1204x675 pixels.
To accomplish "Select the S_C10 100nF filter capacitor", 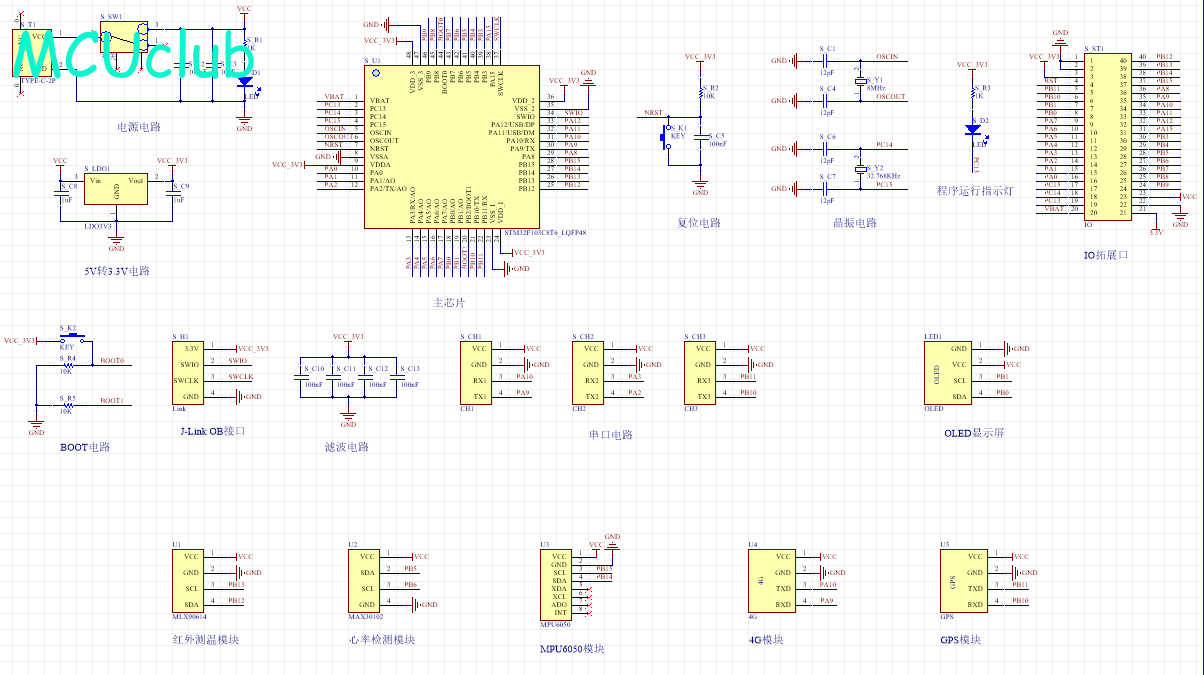I will tap(300, 377).
